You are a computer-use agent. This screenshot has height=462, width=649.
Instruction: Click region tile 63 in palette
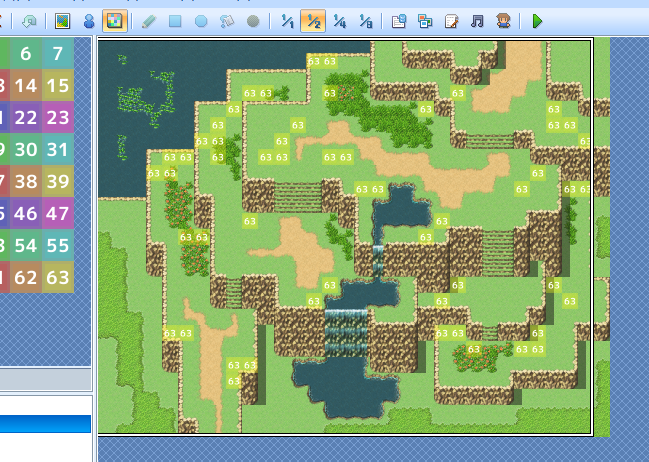pos(58,277)
